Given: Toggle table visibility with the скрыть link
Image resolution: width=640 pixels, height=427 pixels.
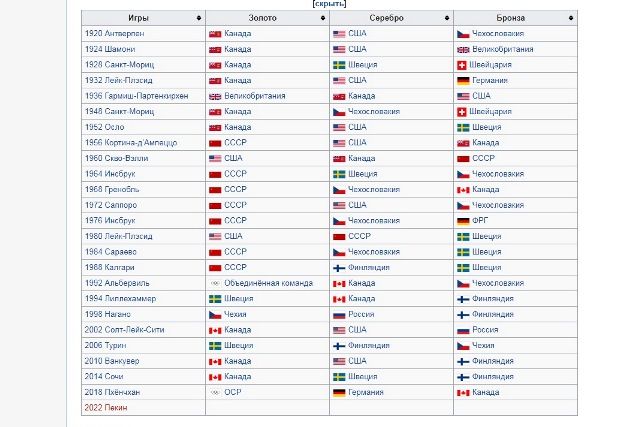Looking at the screenshot, I should click(329, 4).
